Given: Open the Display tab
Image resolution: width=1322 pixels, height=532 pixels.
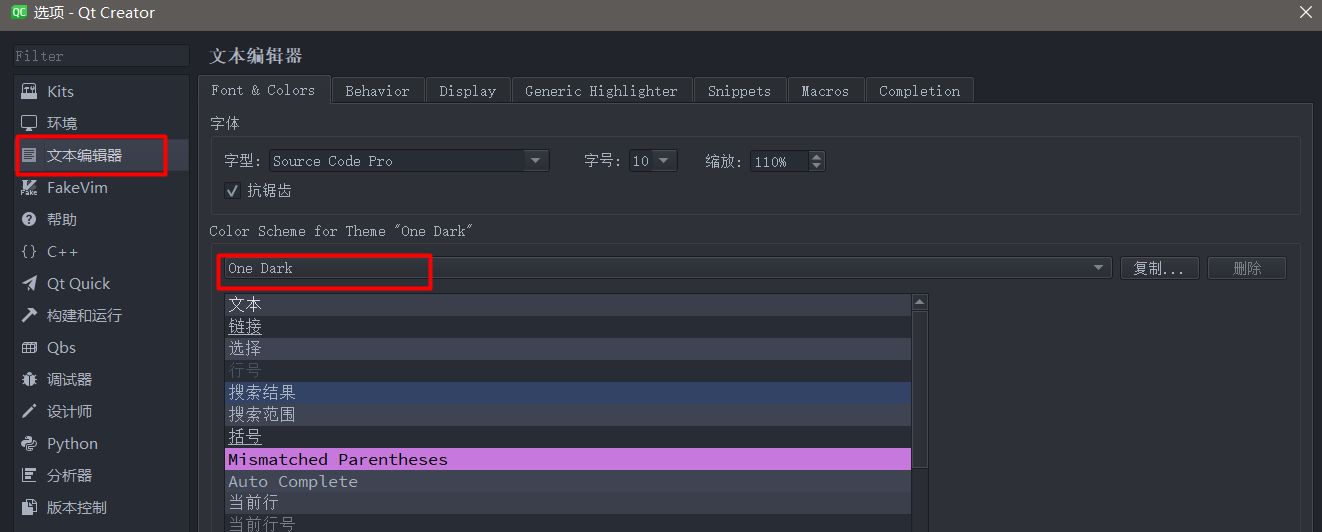Looking at the screenshot, I should tap(467, 91).
